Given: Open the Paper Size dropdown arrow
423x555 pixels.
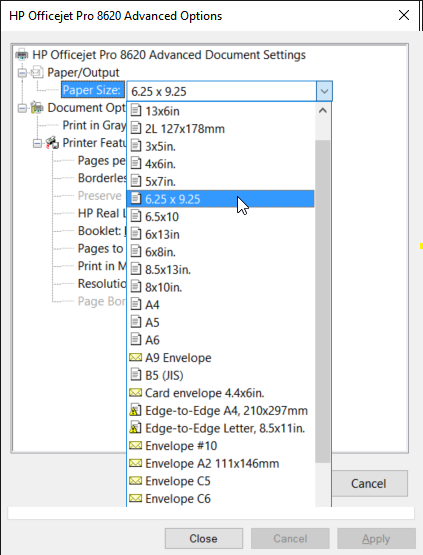Looking at the screenshot, I should (x=324, y=91).
